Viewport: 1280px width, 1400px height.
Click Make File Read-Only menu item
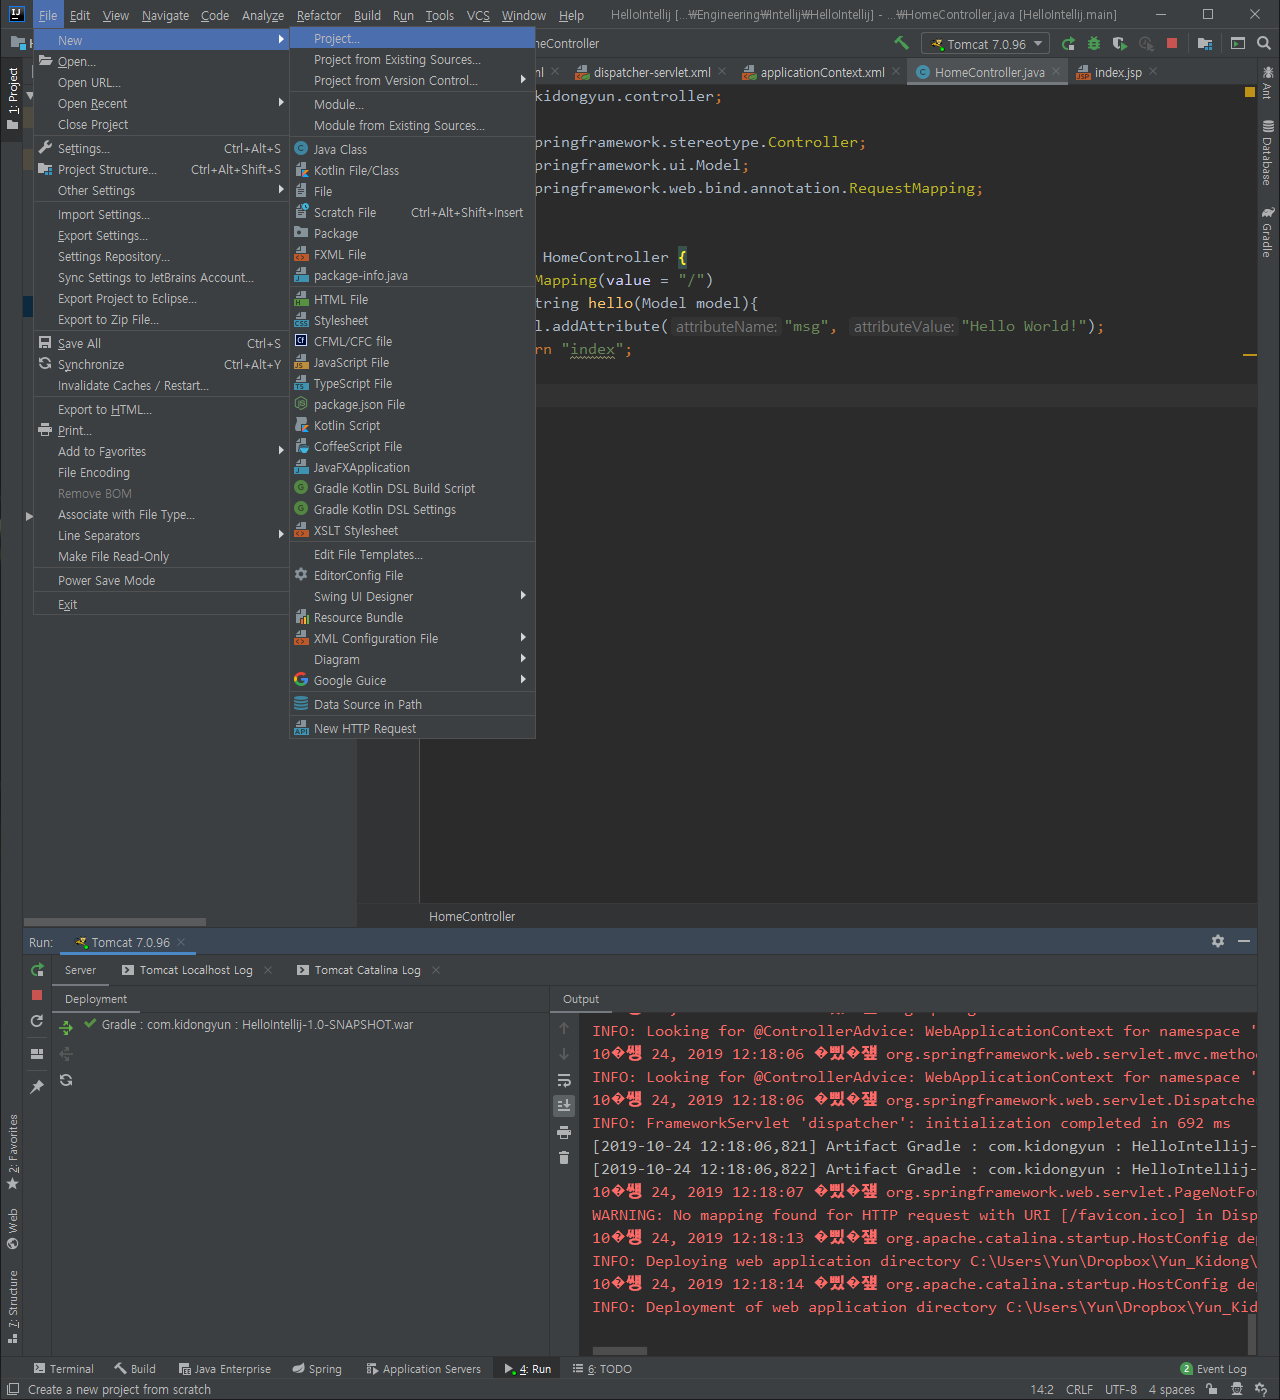[x=160, y=556]
